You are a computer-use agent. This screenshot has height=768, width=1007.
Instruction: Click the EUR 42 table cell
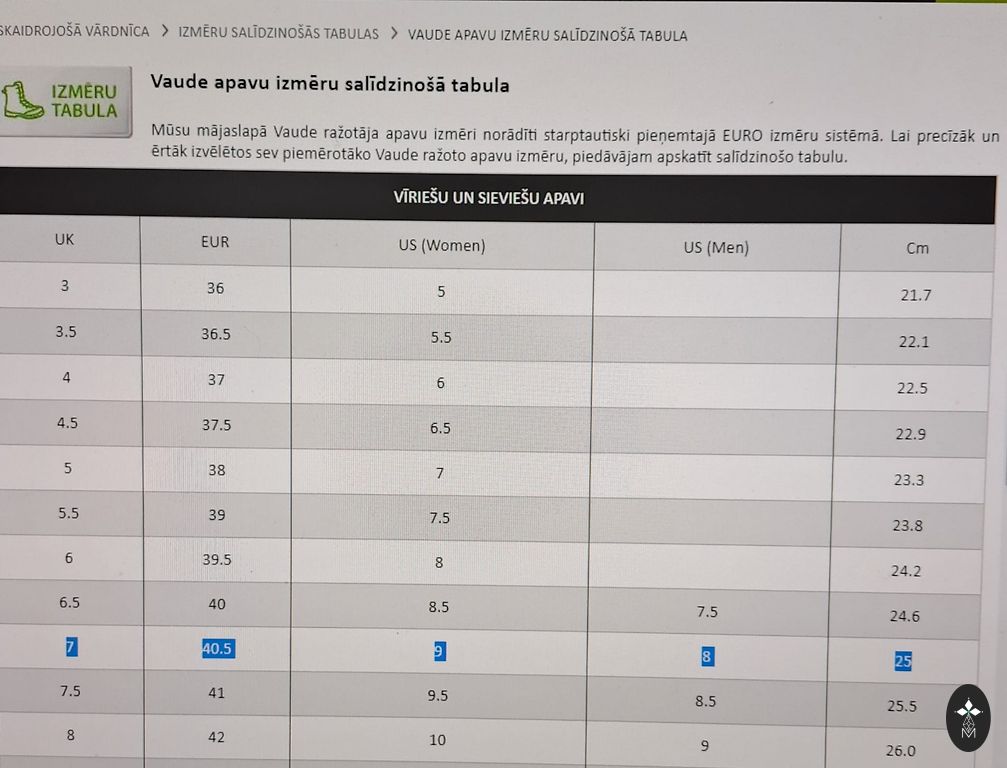pos(216,737)
